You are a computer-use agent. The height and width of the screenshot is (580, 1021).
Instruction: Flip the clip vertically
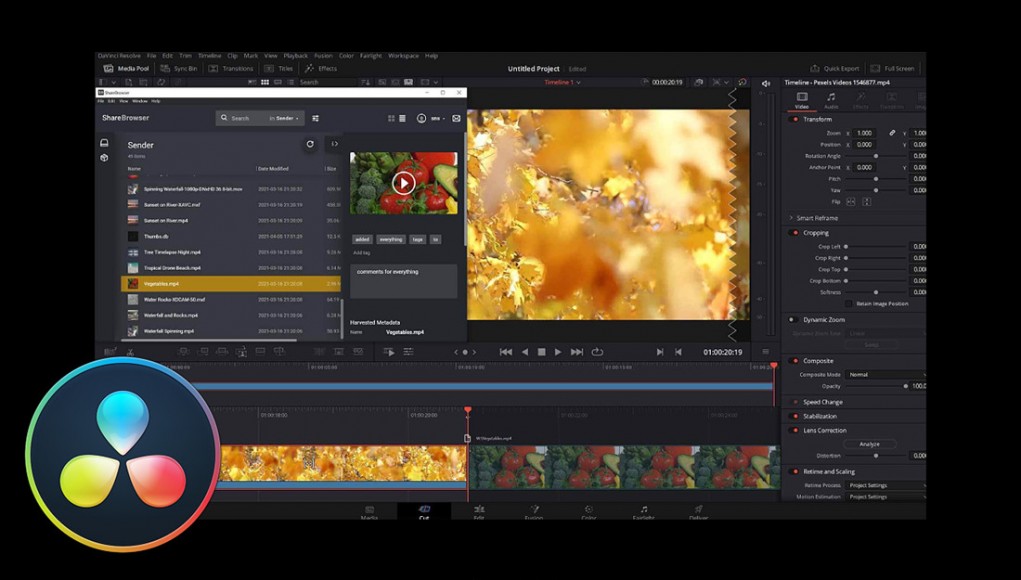pos(867,202)
